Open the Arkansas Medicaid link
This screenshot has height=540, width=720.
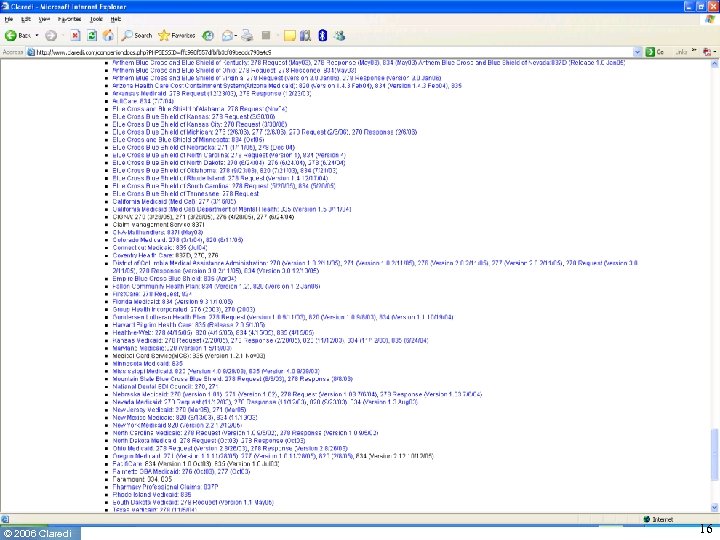212,93
